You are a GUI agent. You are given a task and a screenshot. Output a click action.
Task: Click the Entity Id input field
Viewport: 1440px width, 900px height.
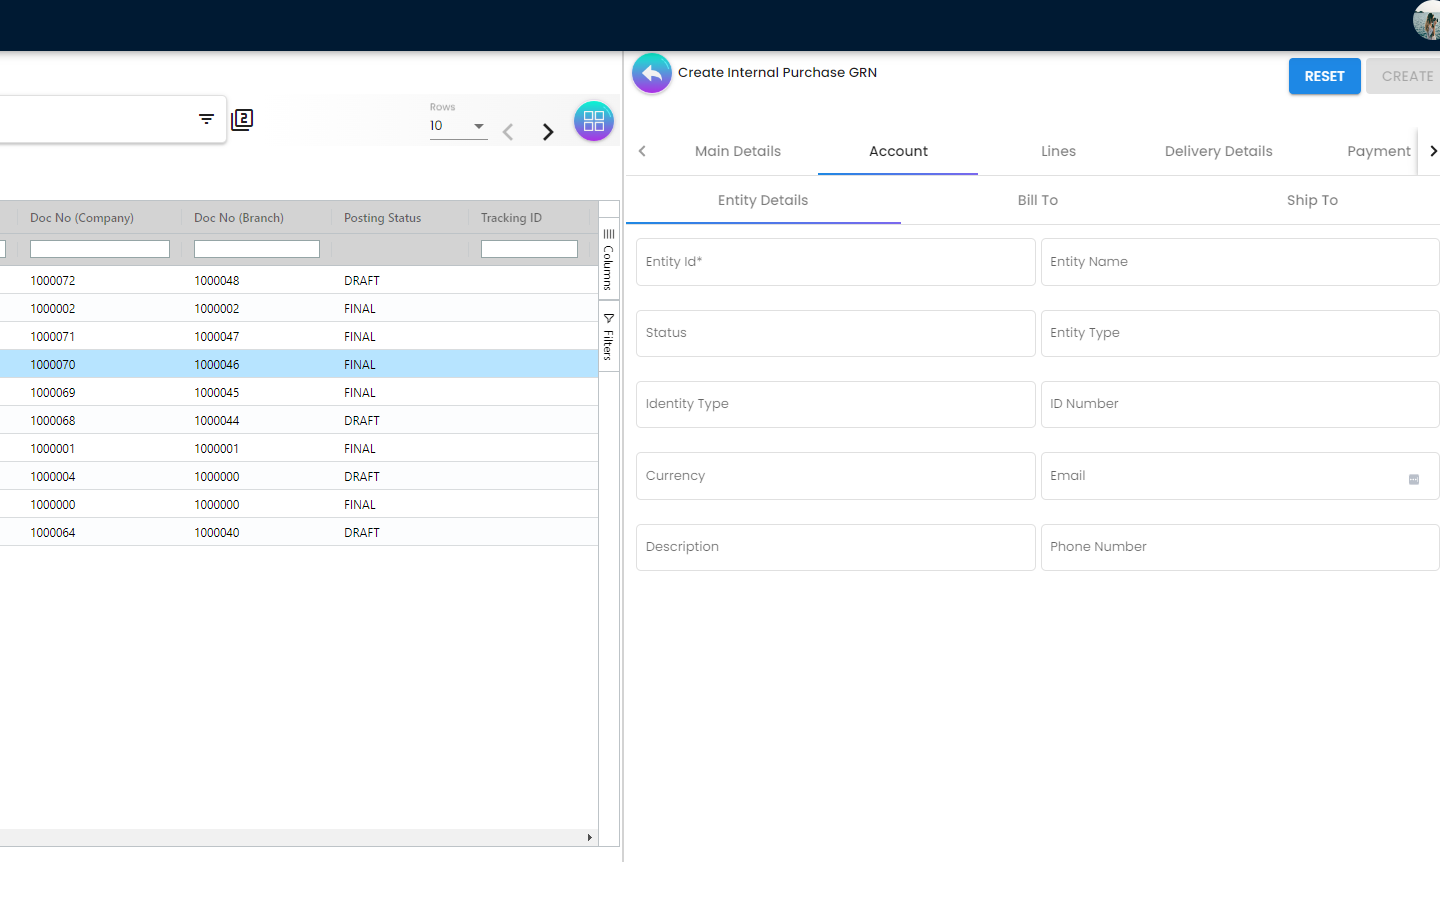click(835, 262)
